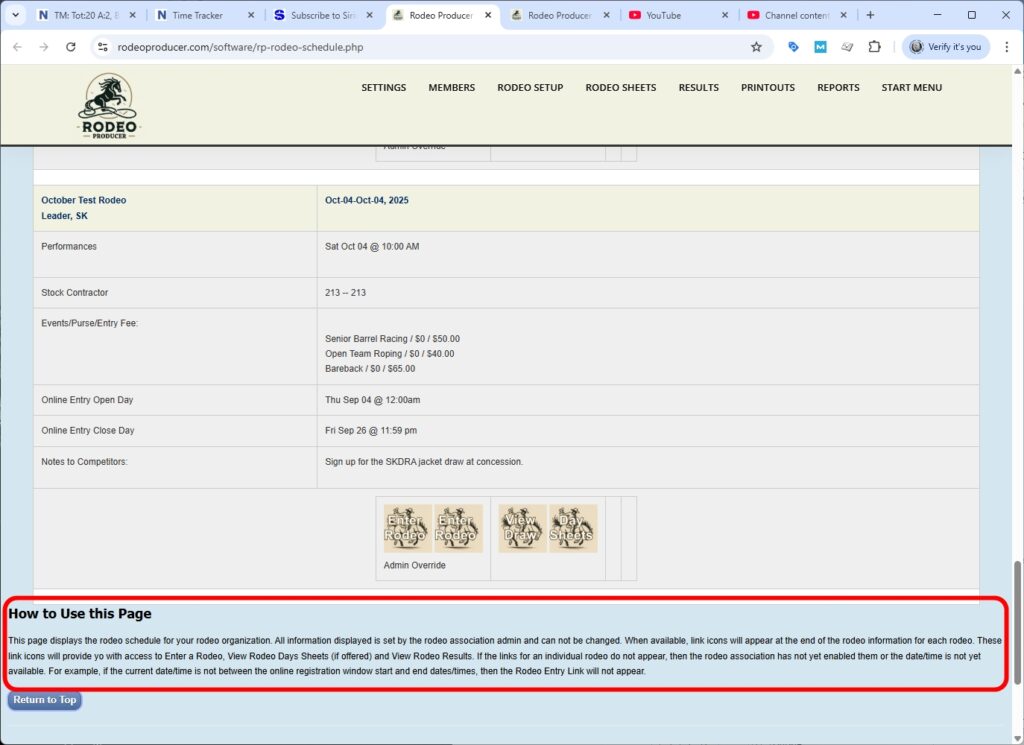Reload the page using the refresh icon

pyautogui.click(x=70, y=46)
